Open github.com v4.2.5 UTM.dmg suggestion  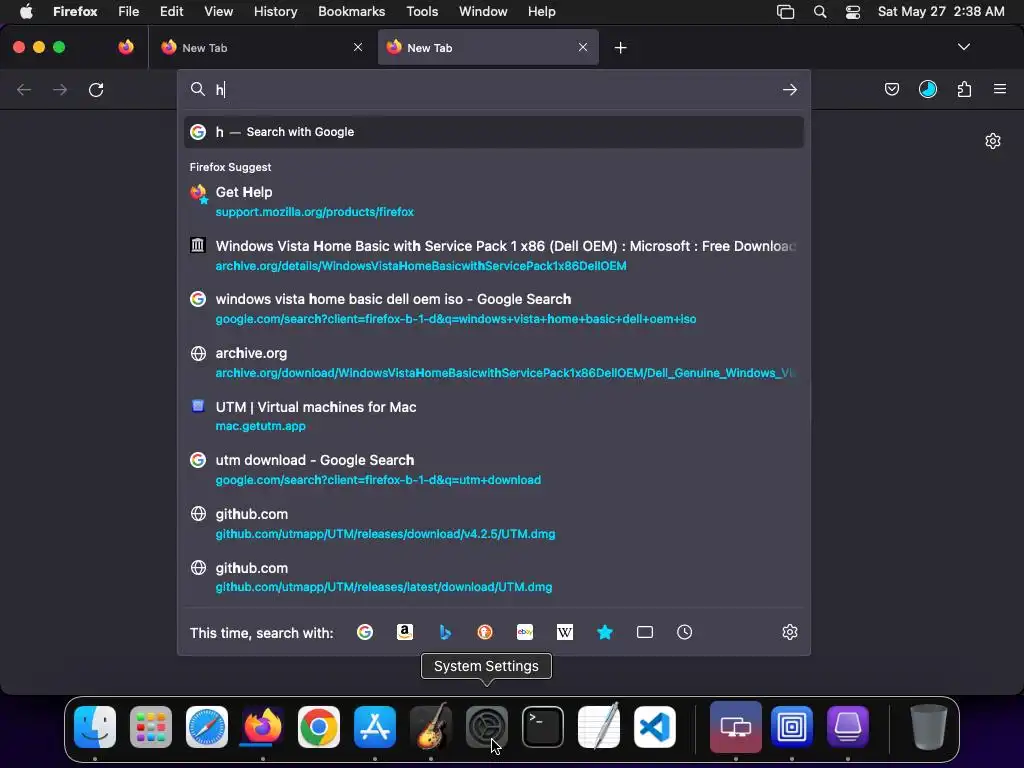coord(494,524)
